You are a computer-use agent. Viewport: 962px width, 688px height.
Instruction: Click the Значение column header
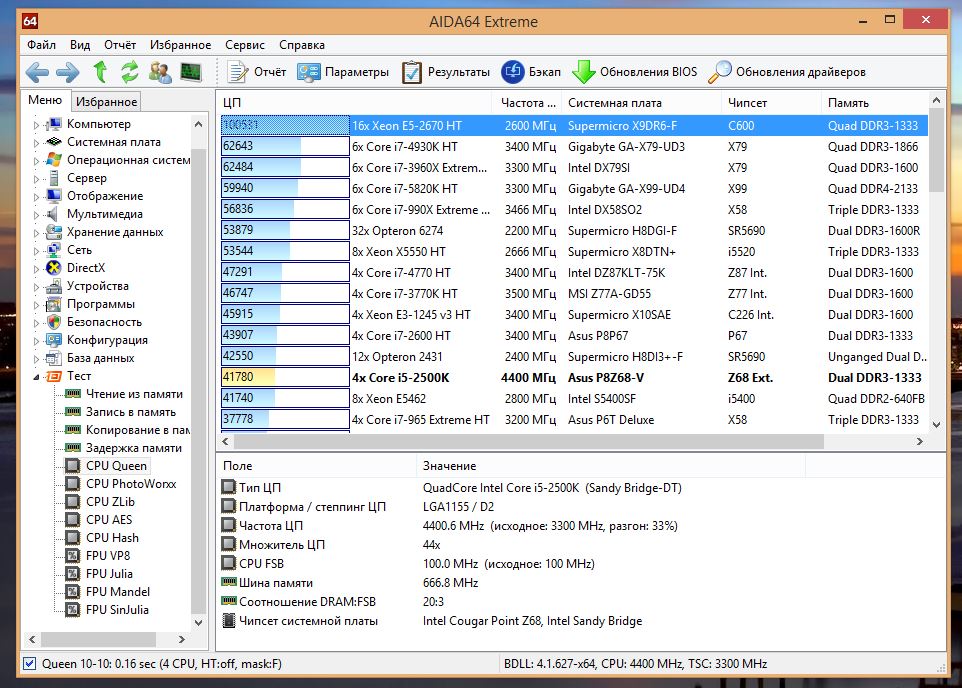point(611,466)
